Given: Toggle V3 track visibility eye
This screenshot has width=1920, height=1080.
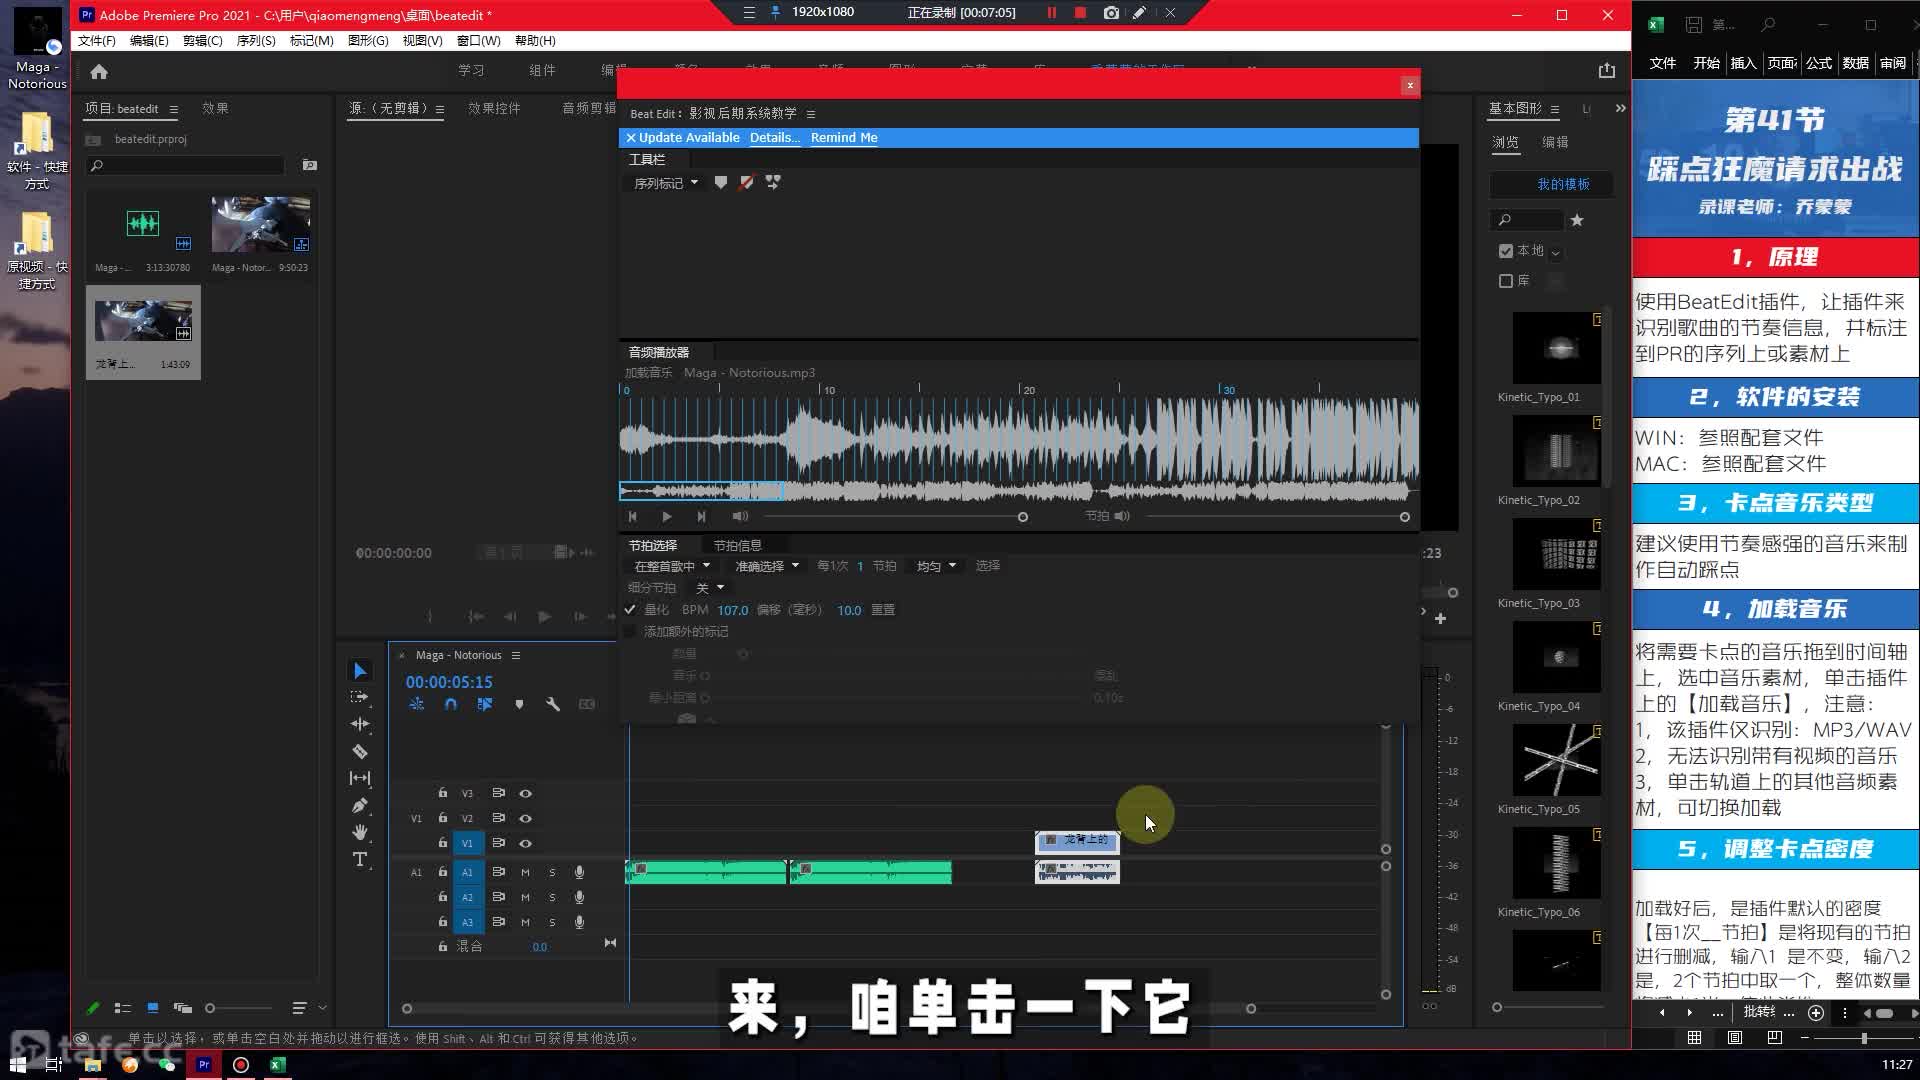Looking at the screenshot, I should [x=525, y=793].
